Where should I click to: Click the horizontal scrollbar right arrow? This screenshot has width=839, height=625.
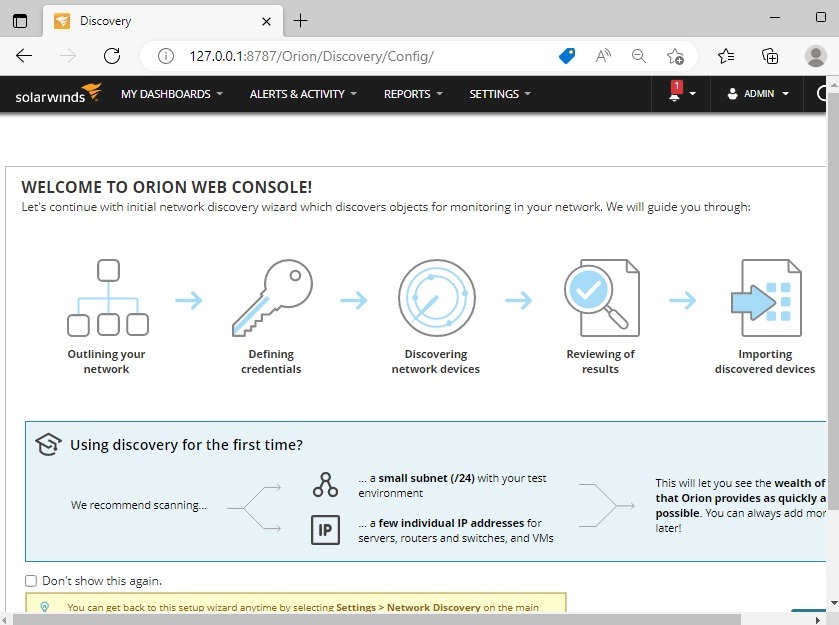pos(818,620)
